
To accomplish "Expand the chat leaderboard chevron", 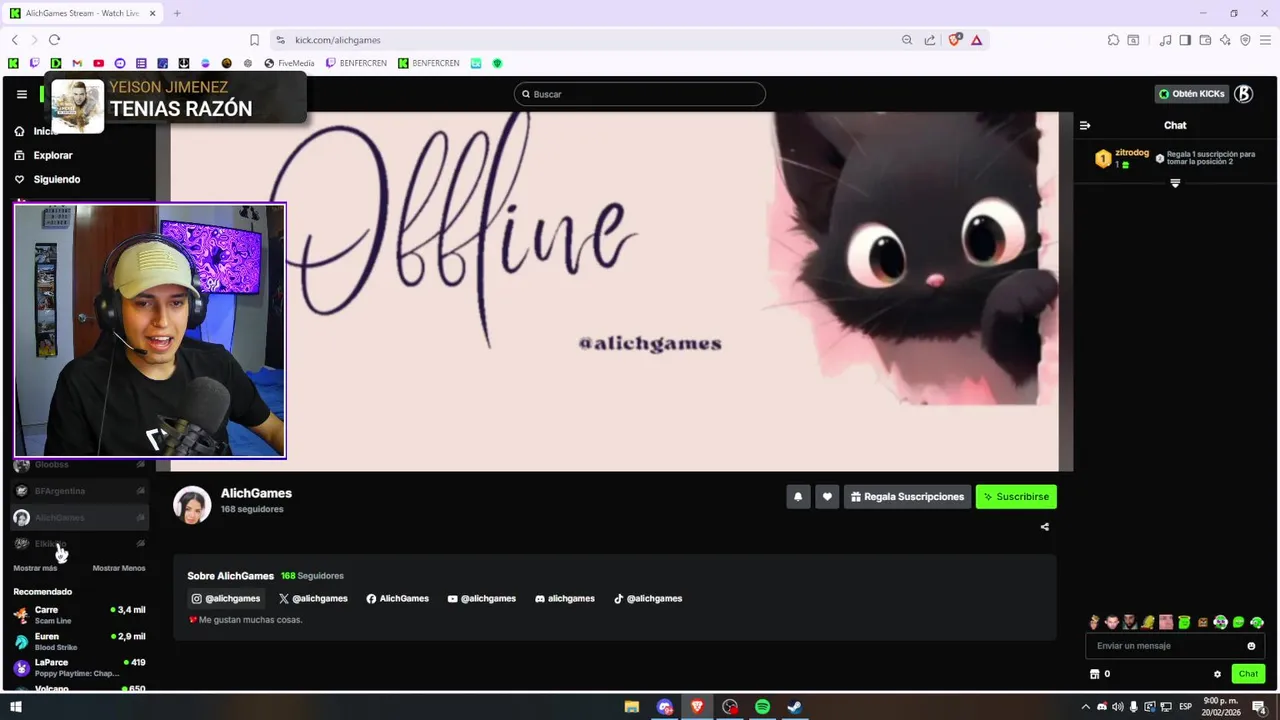I will [1175, 183].
